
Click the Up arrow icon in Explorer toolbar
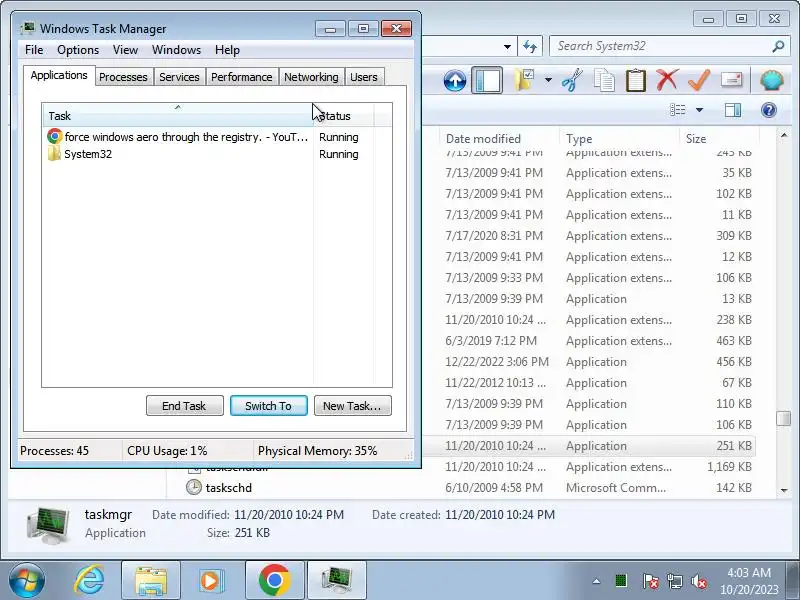pyautogui.click(x=455, y=81)
